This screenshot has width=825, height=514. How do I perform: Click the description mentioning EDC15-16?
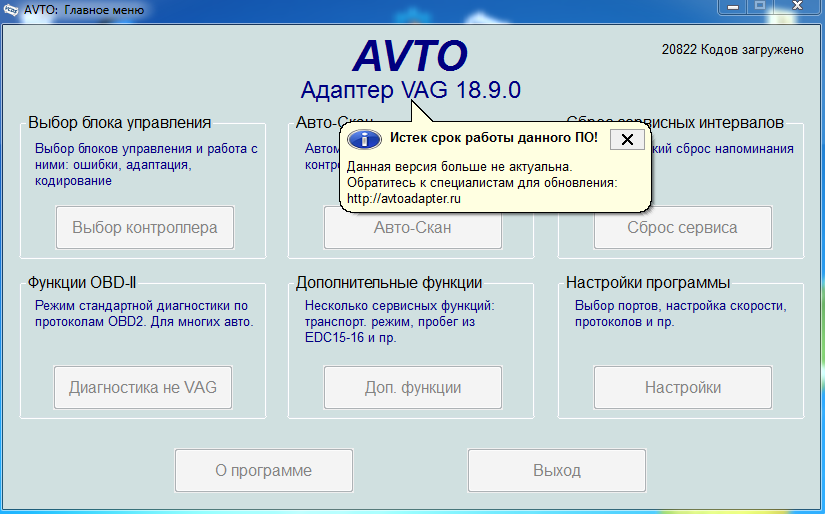tap(399, 321)
